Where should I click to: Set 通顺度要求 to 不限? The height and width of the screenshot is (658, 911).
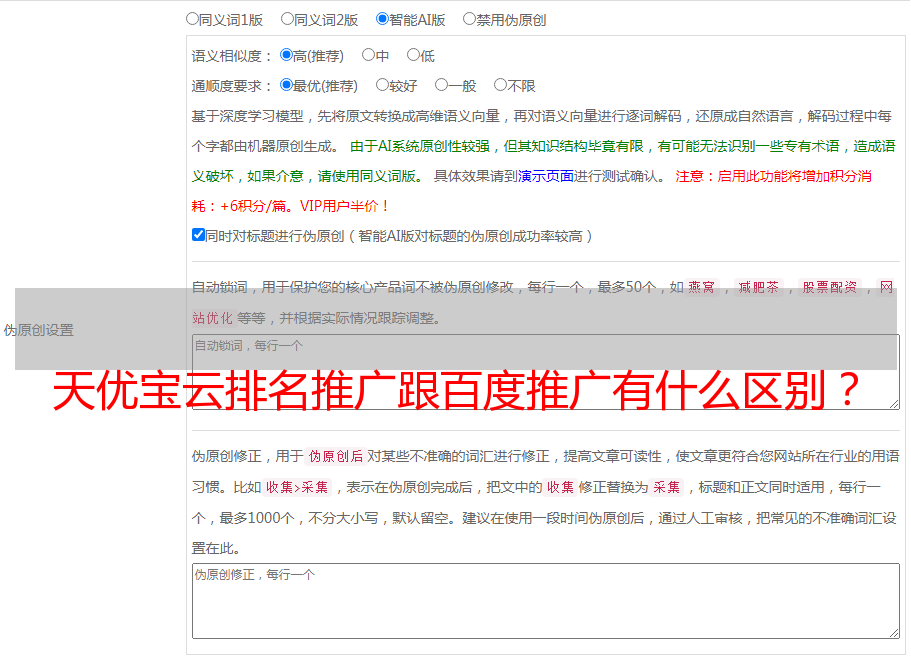click(x=500, y=85)
